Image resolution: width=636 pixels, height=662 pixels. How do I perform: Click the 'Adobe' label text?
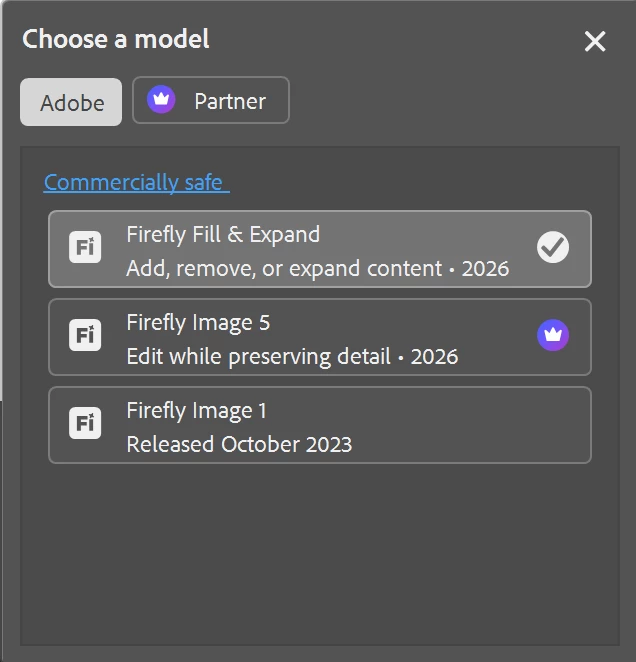(72, 103)
